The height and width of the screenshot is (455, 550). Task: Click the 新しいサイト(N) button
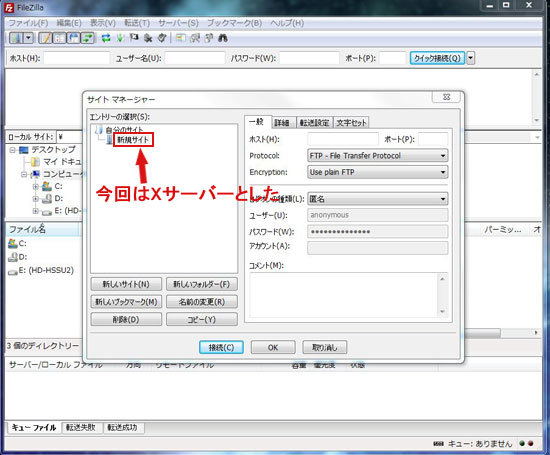point(126,284)
